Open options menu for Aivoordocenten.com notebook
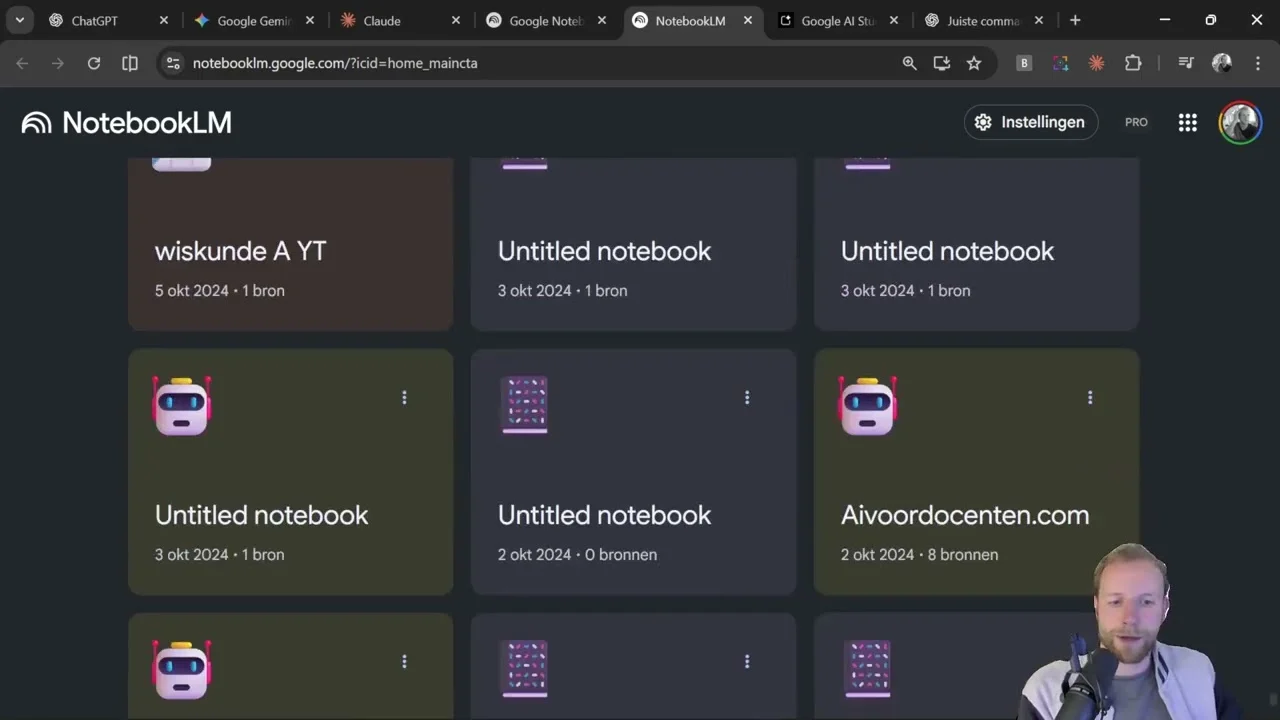The width and height of the screenshot is (1280, 720). pos(1089,398)
